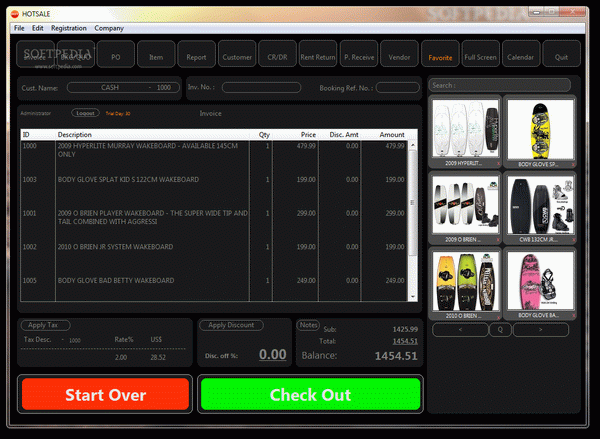
Task: Click the favorites Search field
Action: [x=500, y=85]
